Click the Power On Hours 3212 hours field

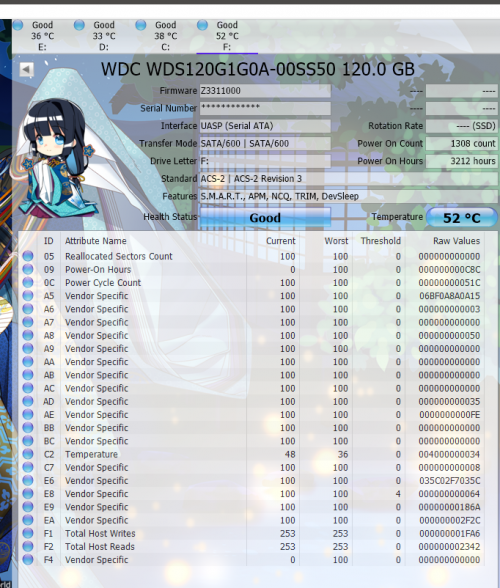[462, 161]
